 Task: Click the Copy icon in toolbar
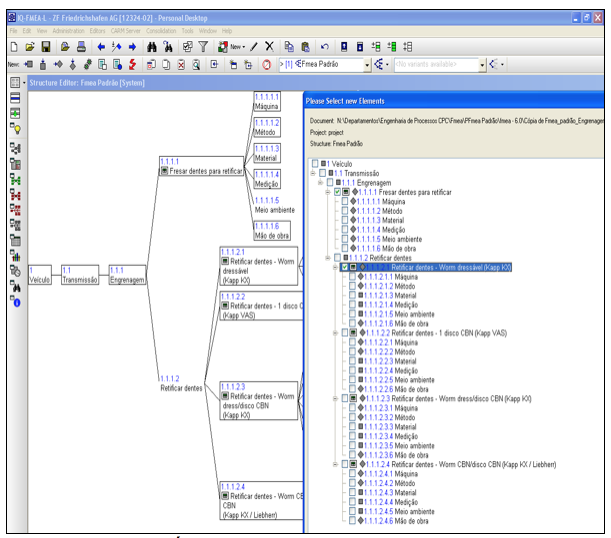pos(289,47)
